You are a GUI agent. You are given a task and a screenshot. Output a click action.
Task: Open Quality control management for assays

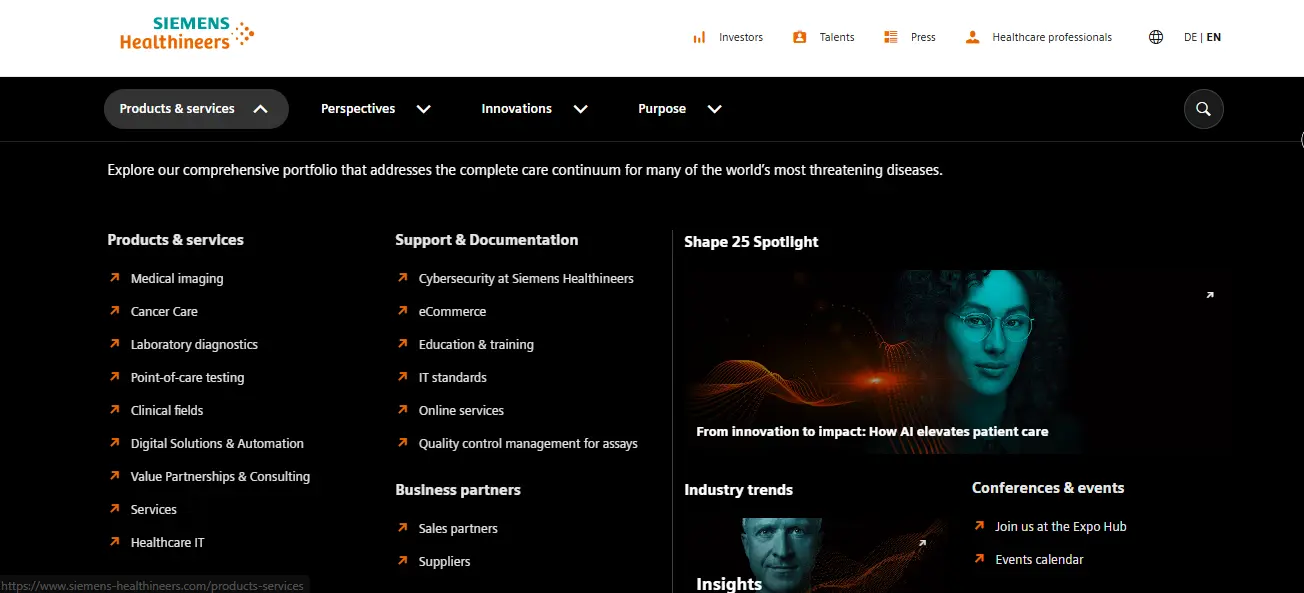[x=528, y=443]
